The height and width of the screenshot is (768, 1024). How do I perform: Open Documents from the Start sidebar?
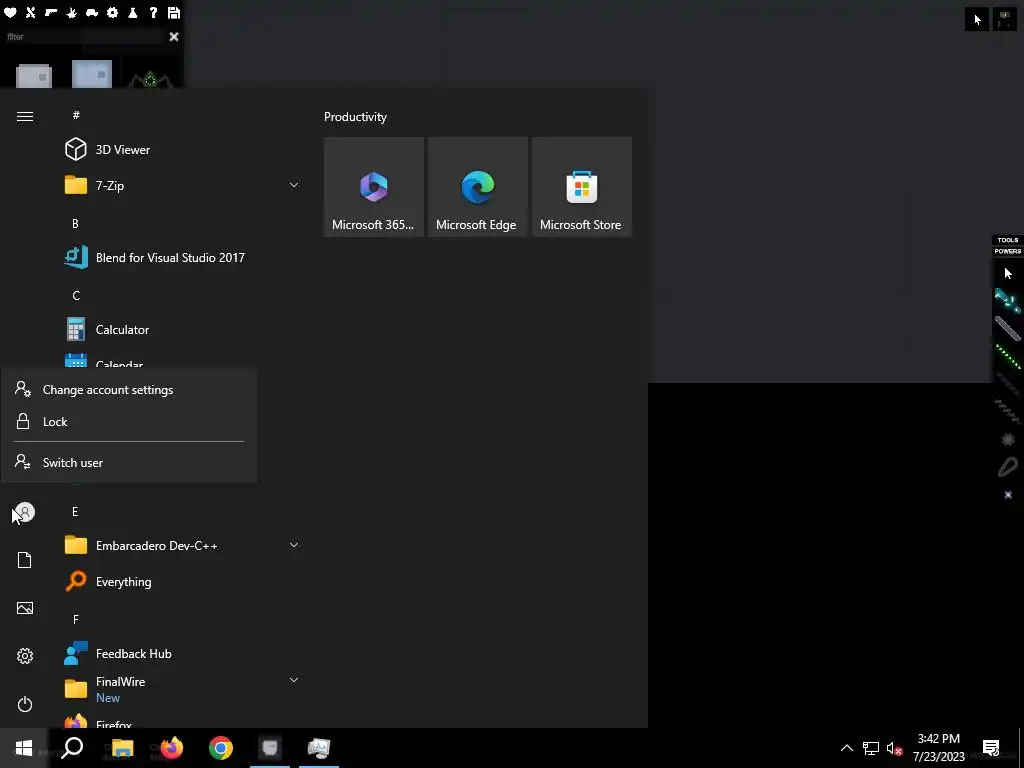(25, 560)
